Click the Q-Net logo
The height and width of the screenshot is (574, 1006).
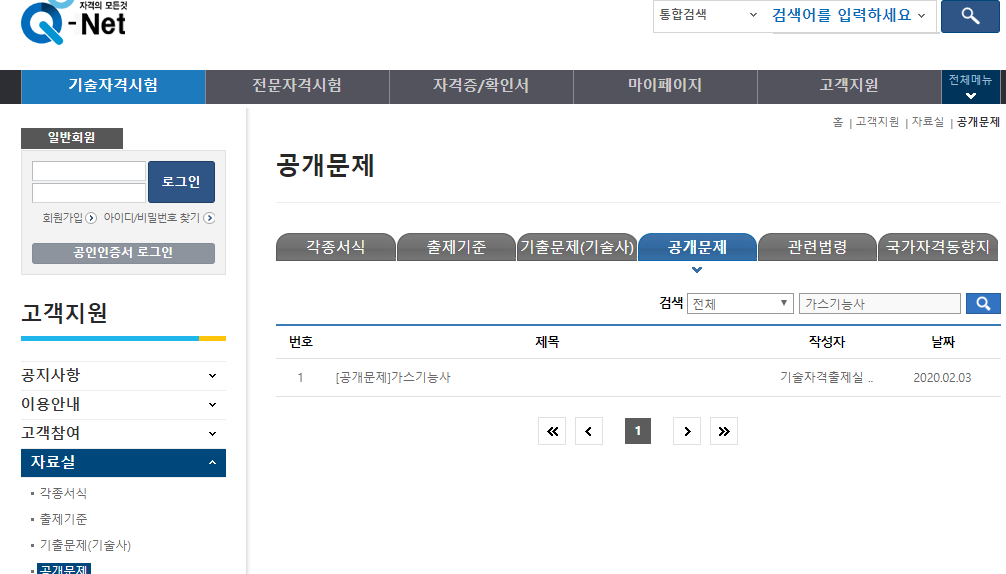(x=73, y=20)
